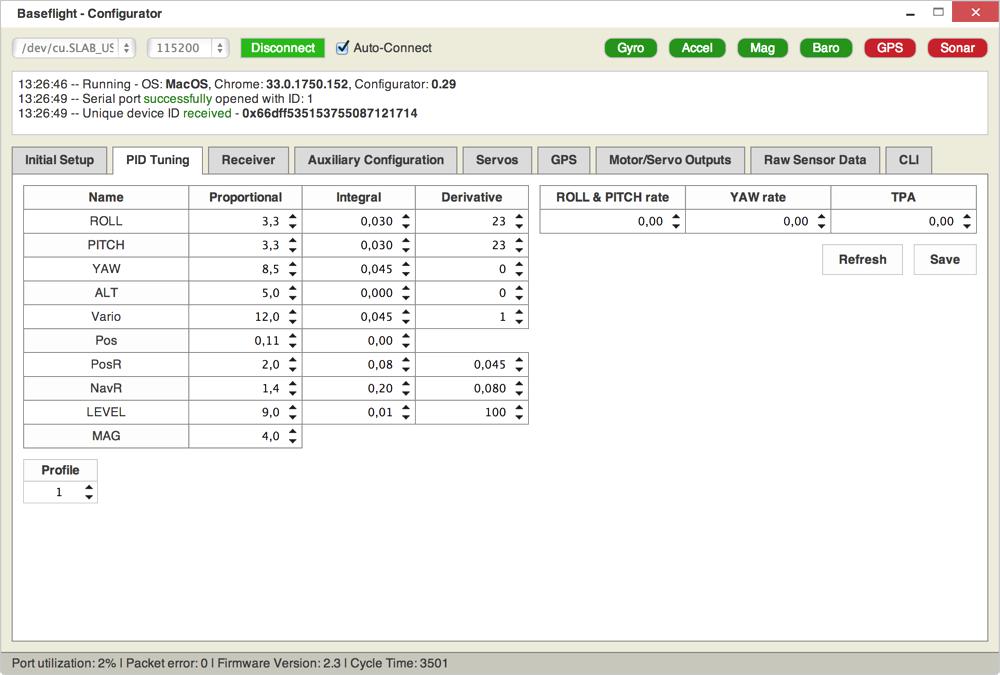Viewport: 1000px width, 675px height.
Task: Click the NavR Proportional stepper arrows
Action: click(x=292, y=389)
